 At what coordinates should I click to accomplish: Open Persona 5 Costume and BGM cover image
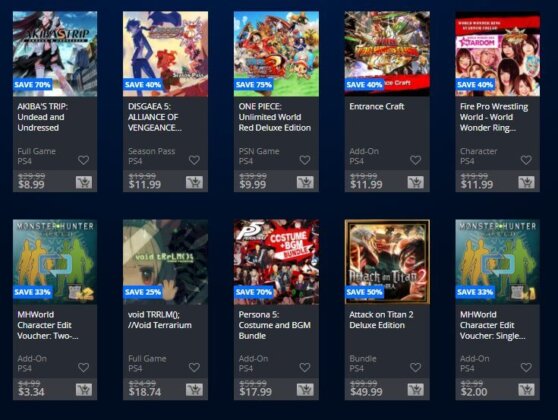pyautogui.click(x=276, y=262)
